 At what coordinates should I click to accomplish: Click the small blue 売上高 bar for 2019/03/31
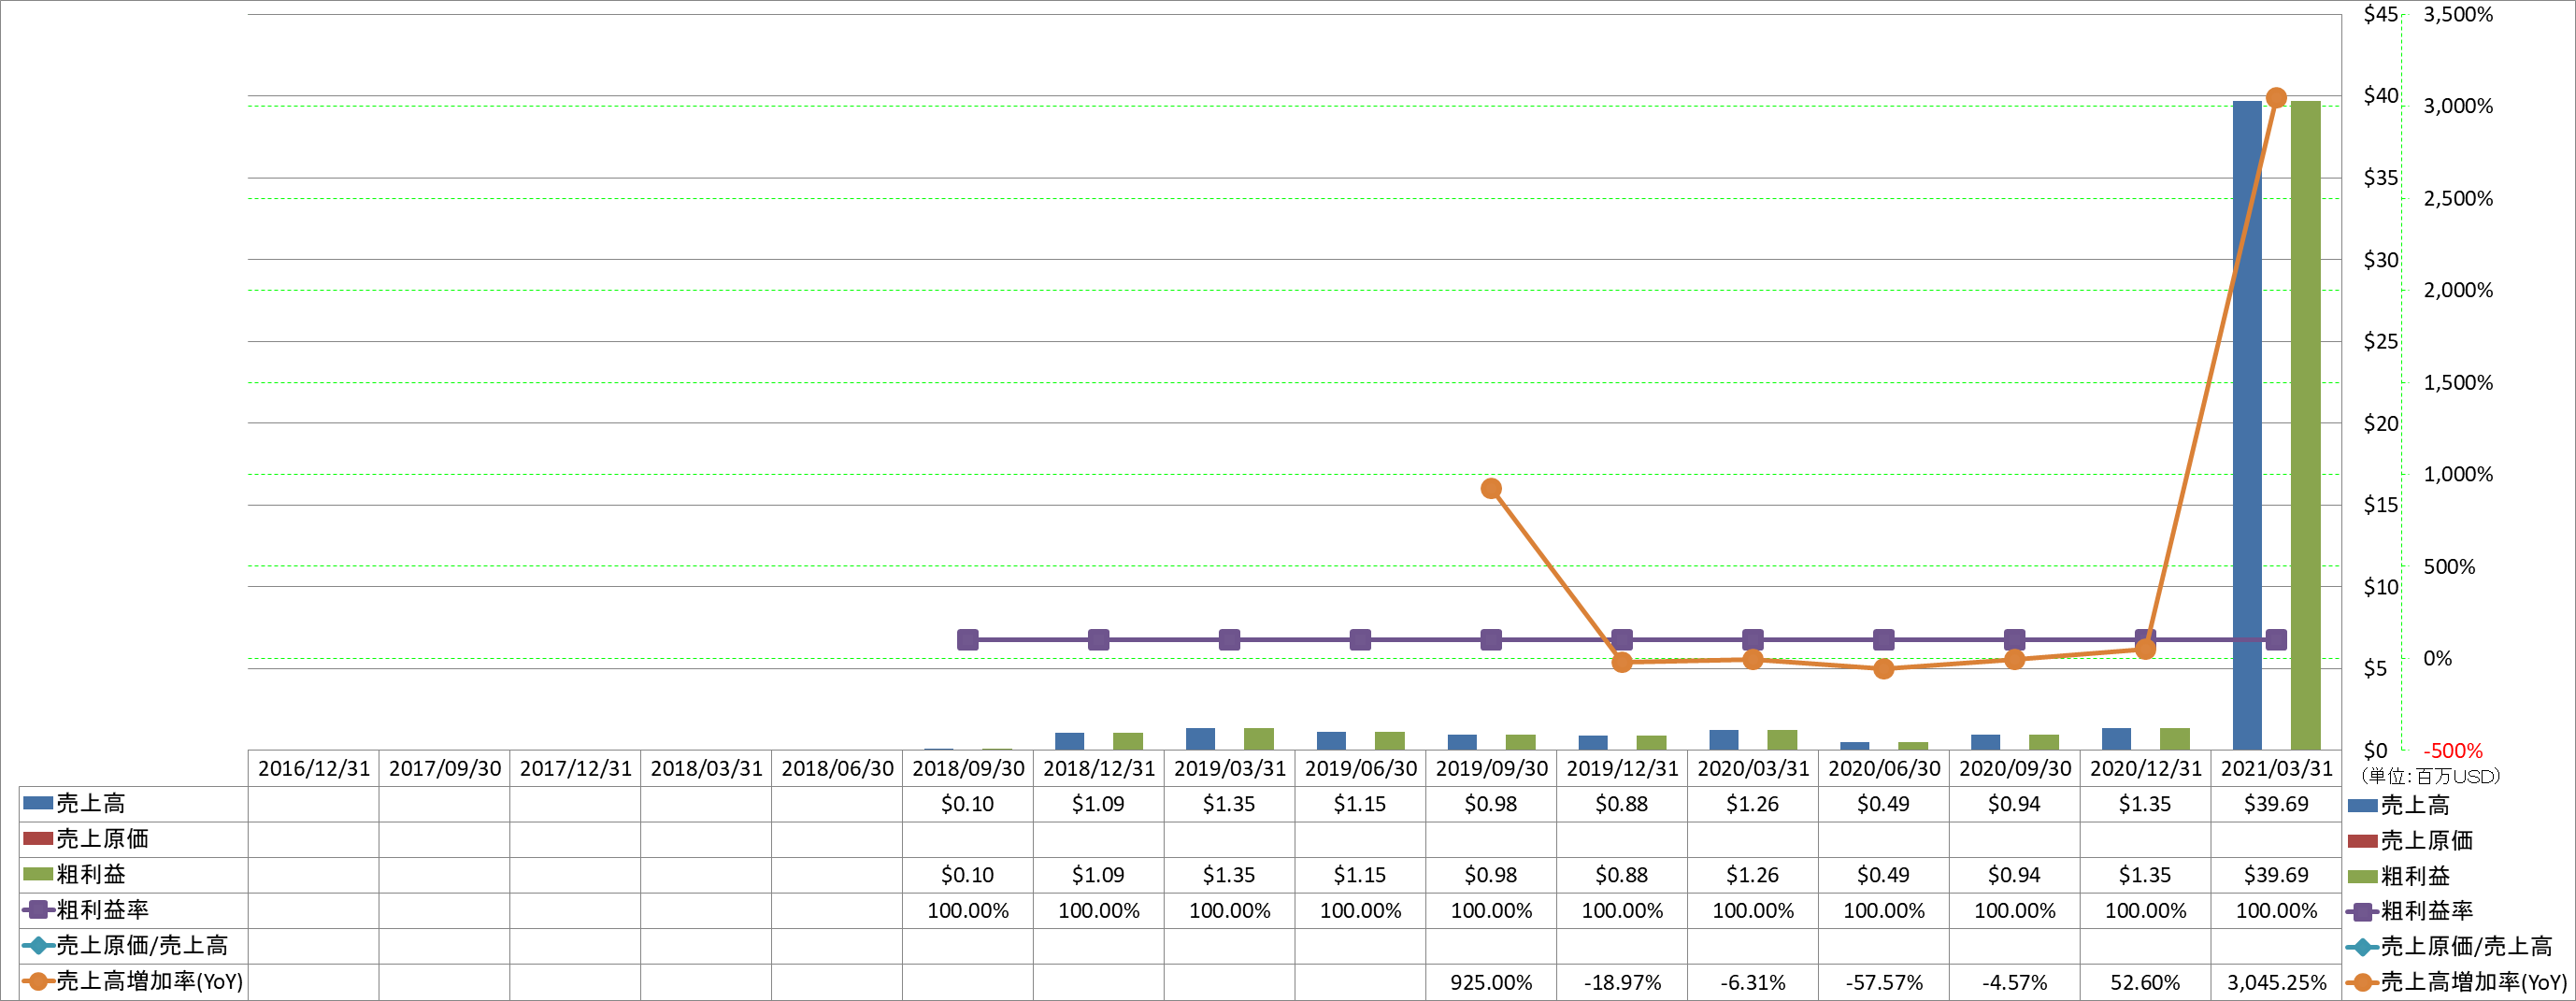click(1200, 739)
